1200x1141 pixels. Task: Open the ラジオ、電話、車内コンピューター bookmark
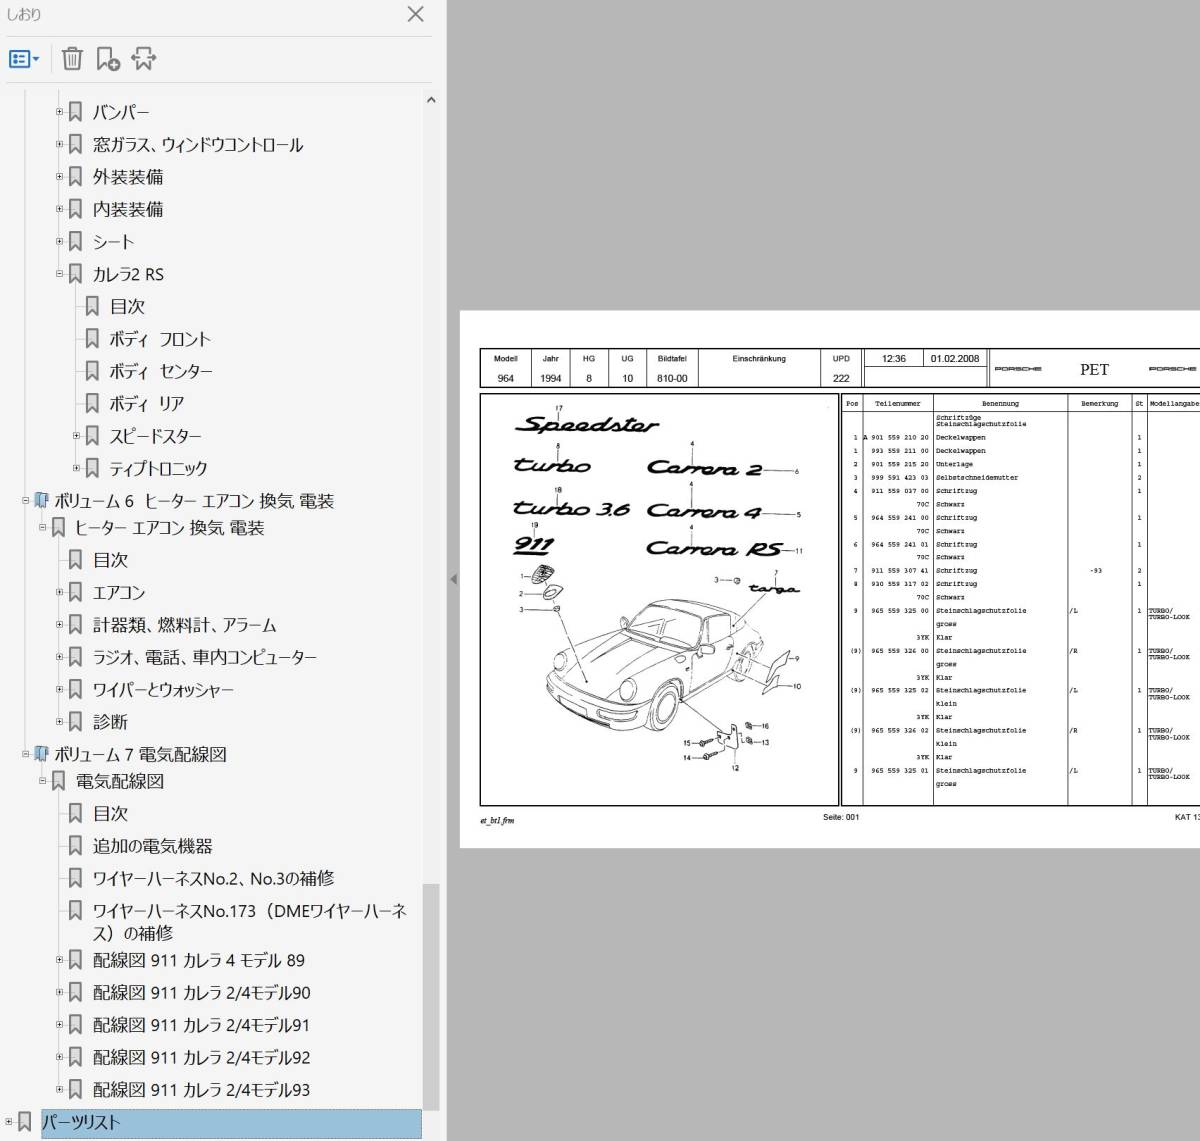(x=205, y=657)
